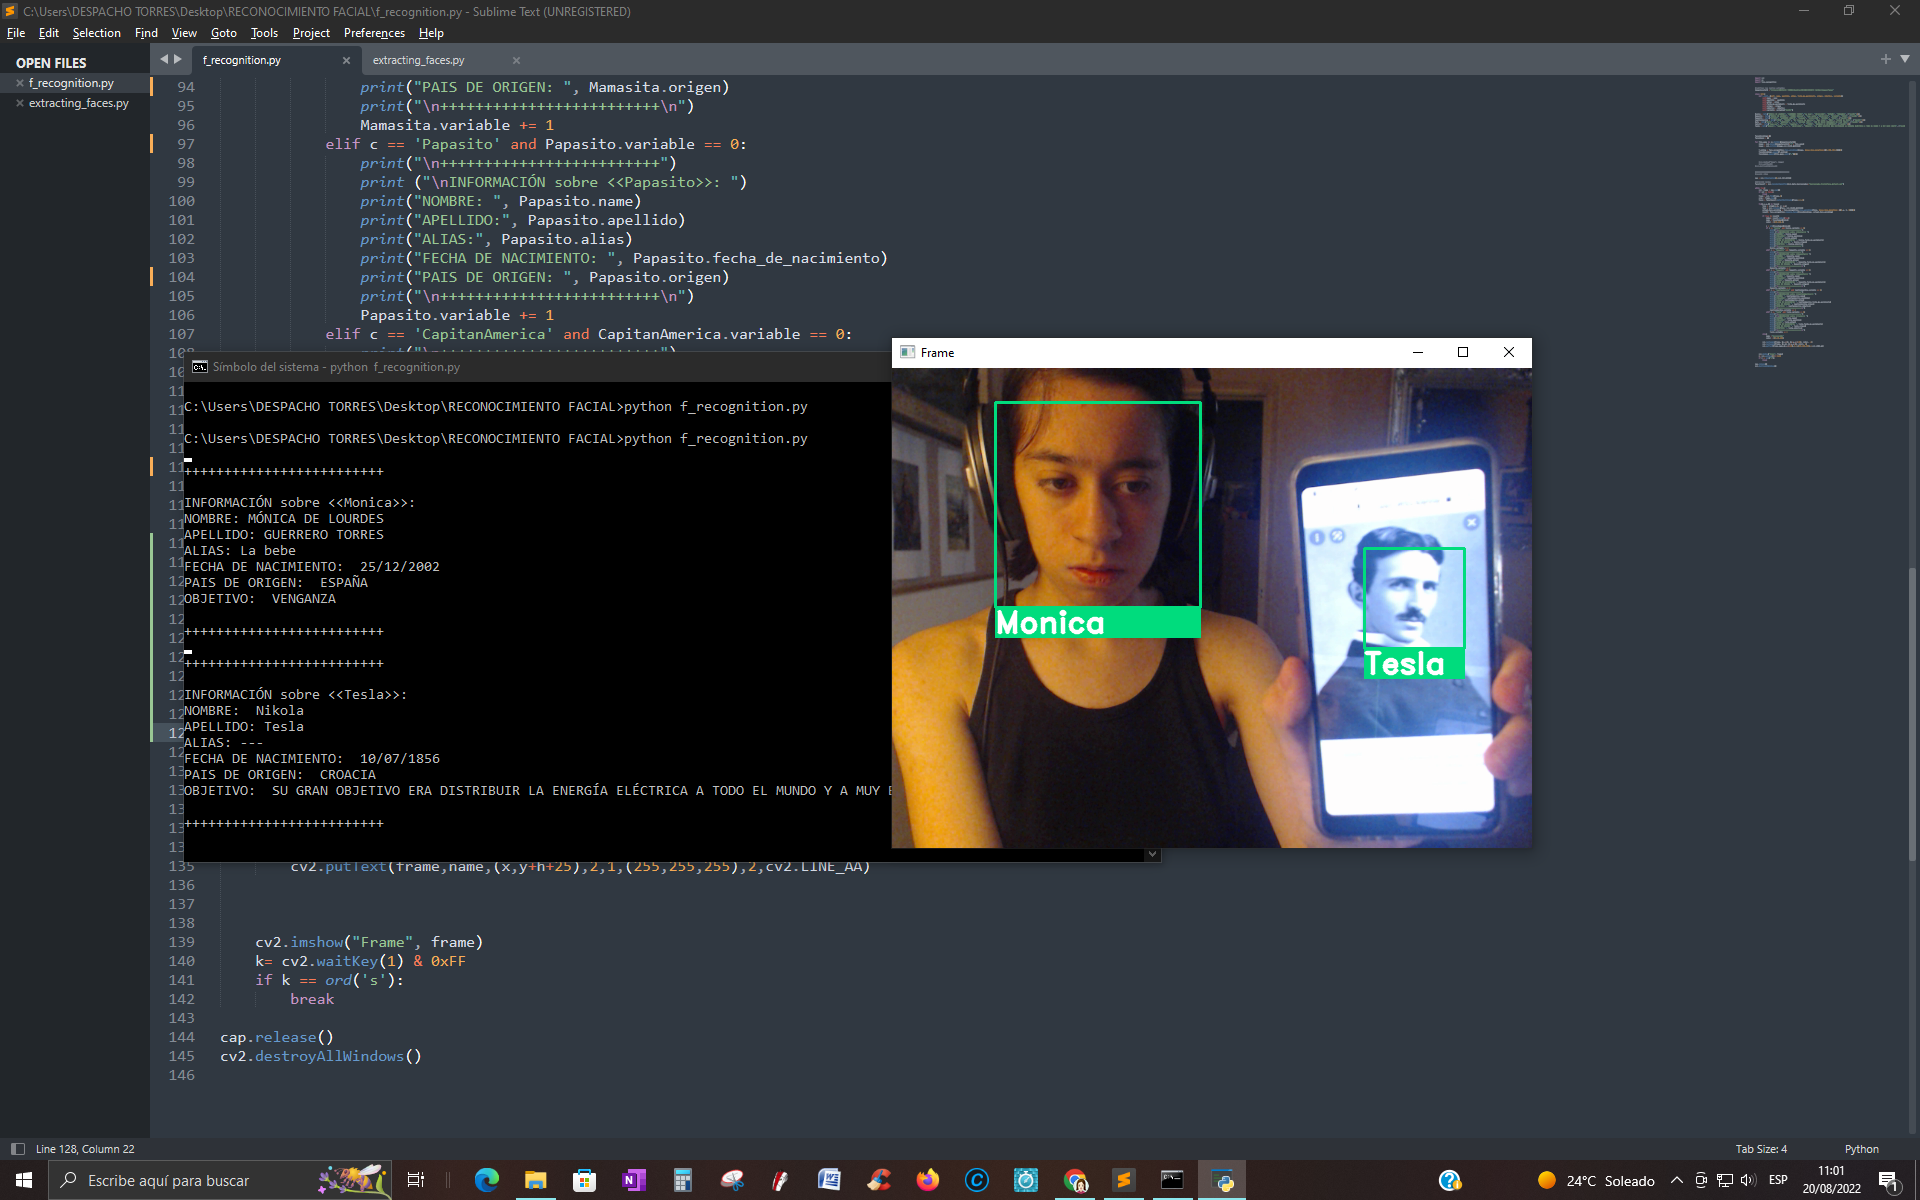
Task: Select the back navigation arrow in Sublime
Action: click(164, 59)
